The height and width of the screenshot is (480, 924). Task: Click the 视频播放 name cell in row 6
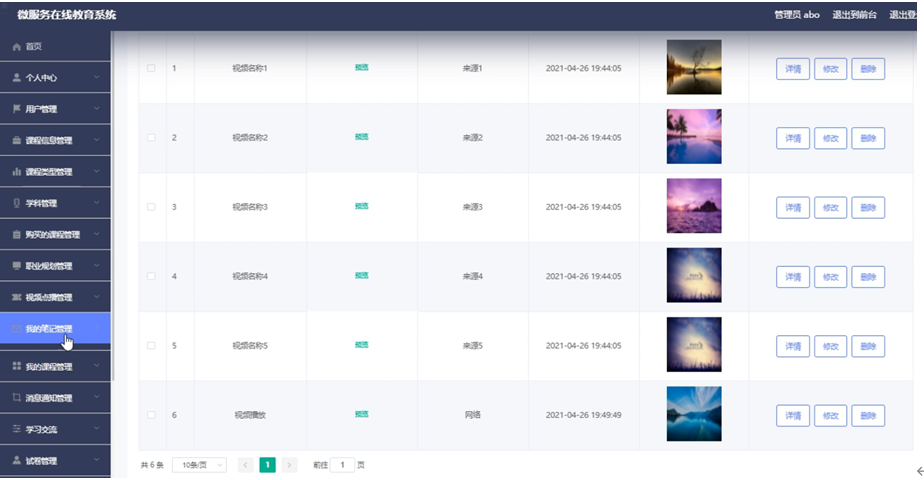[250, 415]
